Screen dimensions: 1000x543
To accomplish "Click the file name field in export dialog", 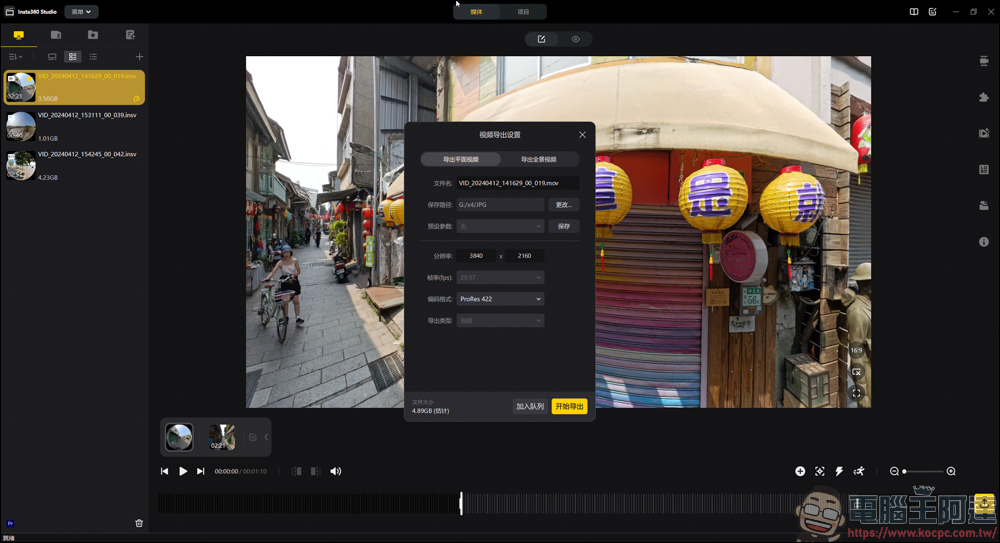I will (x=517, y=183).
